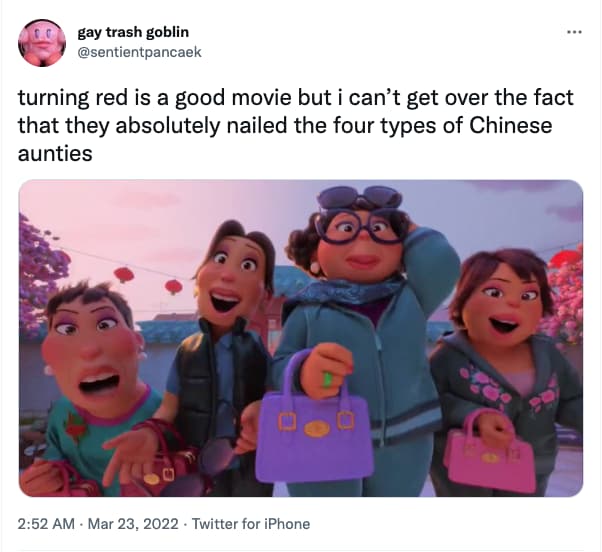Open the gay trash goblin display name

(x=133, y=32)
